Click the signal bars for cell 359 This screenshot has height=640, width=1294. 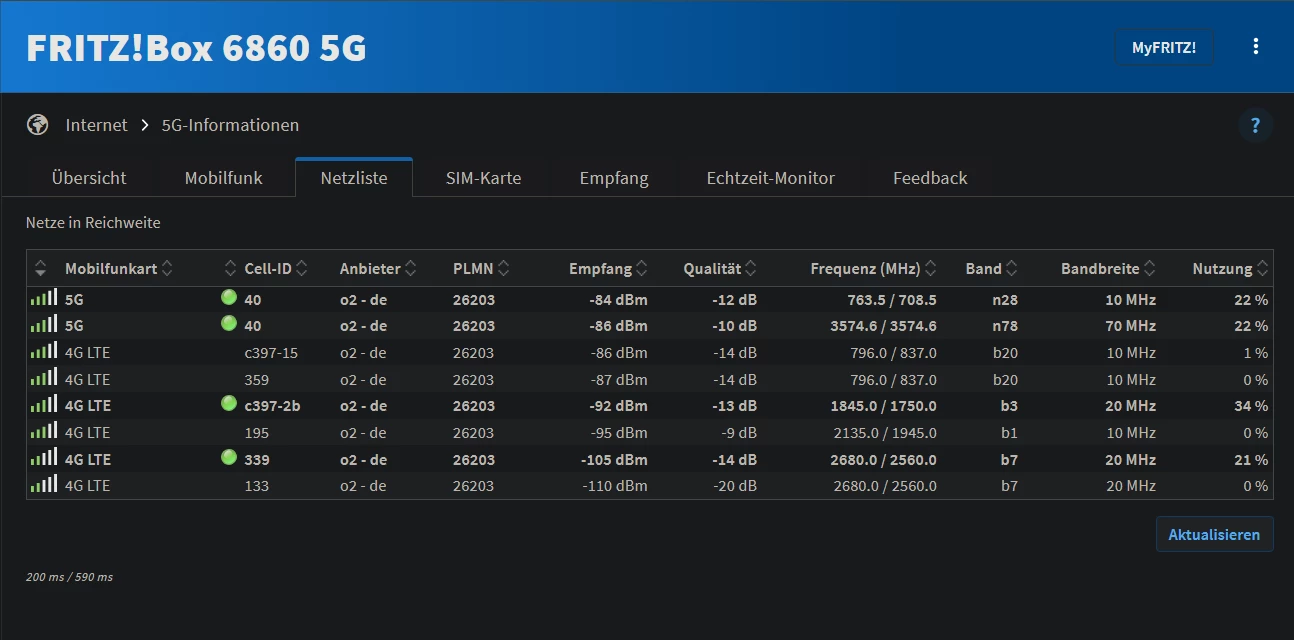click(x=44, y=378)
